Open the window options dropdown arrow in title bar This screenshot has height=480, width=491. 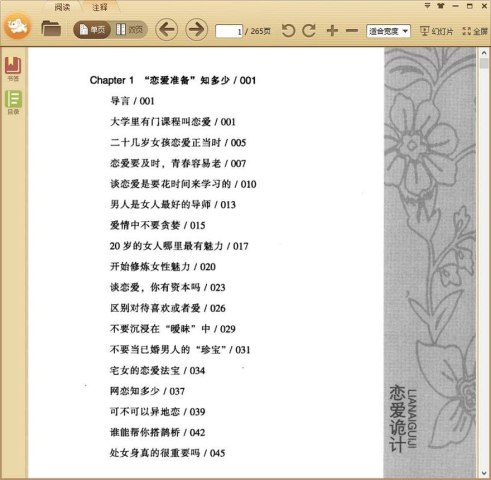(x=427, y=6)
